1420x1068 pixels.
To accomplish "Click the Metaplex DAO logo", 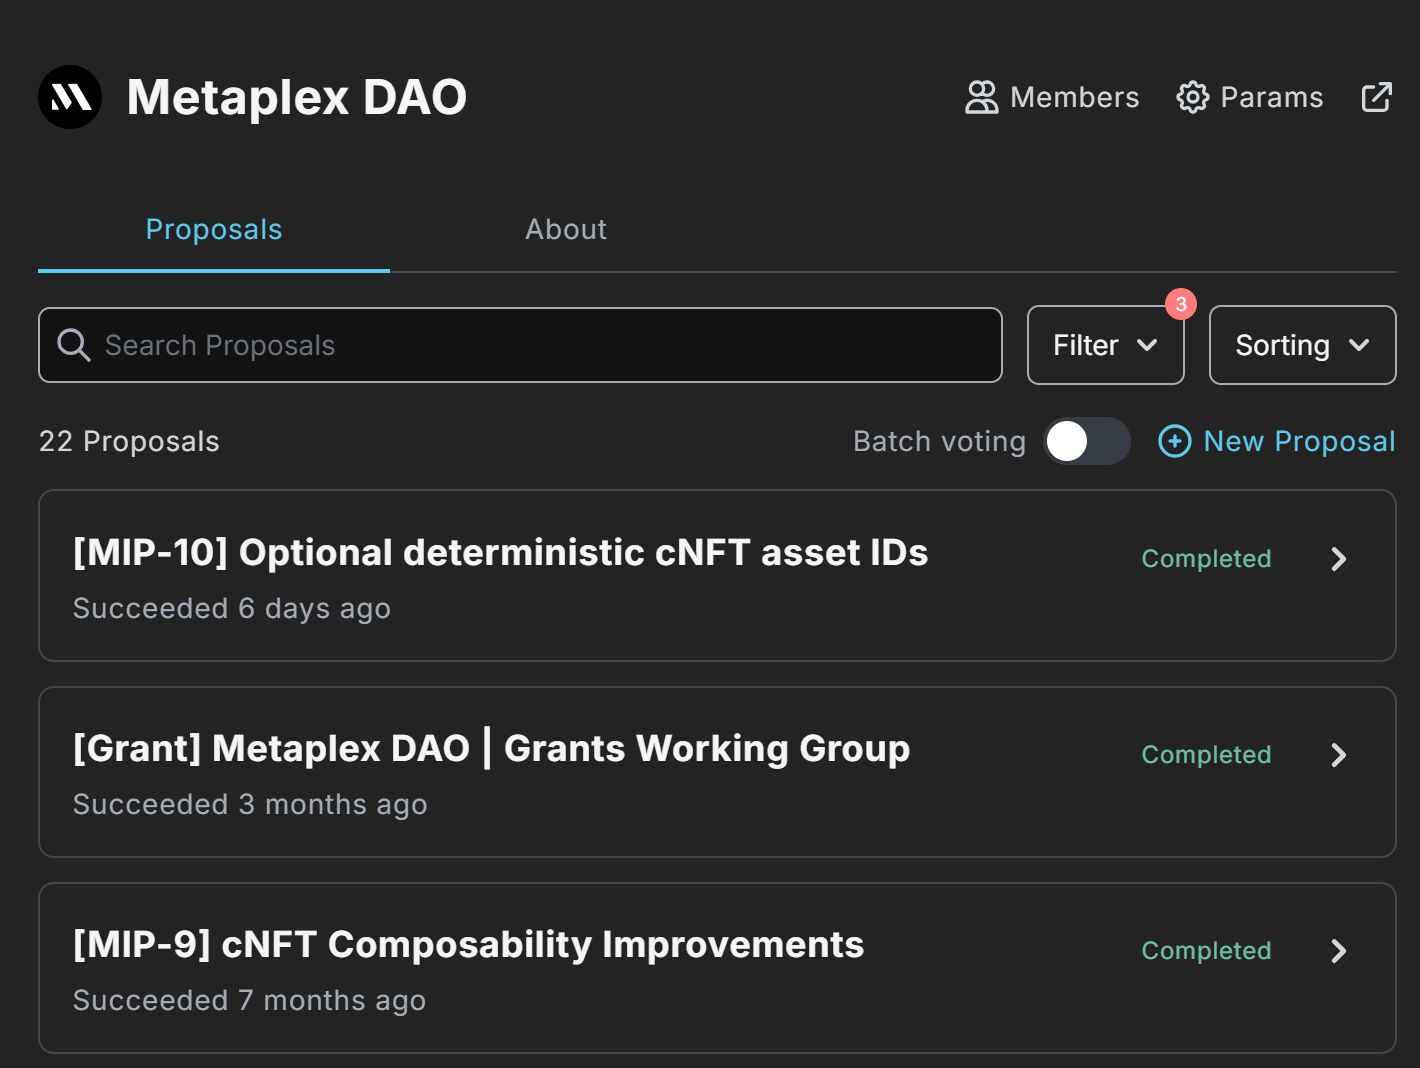I will [70, 96].
